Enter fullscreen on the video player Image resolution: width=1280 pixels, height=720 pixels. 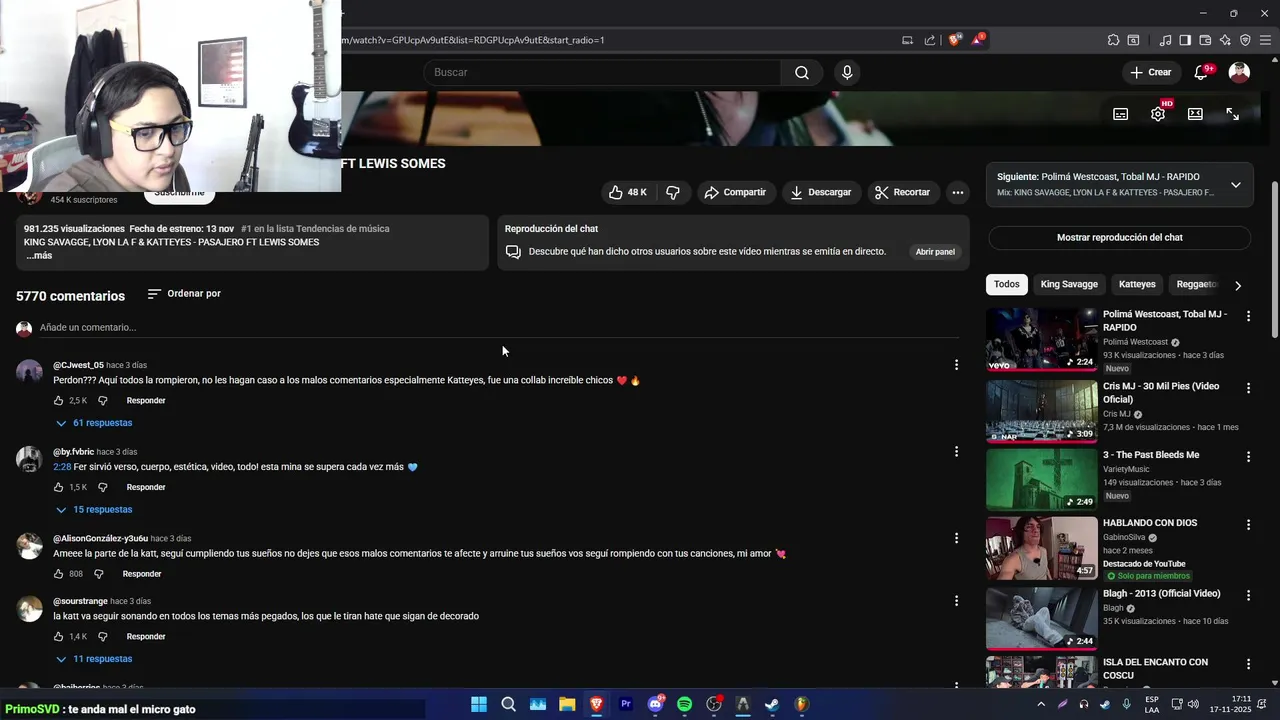[x=1233, y=114]
